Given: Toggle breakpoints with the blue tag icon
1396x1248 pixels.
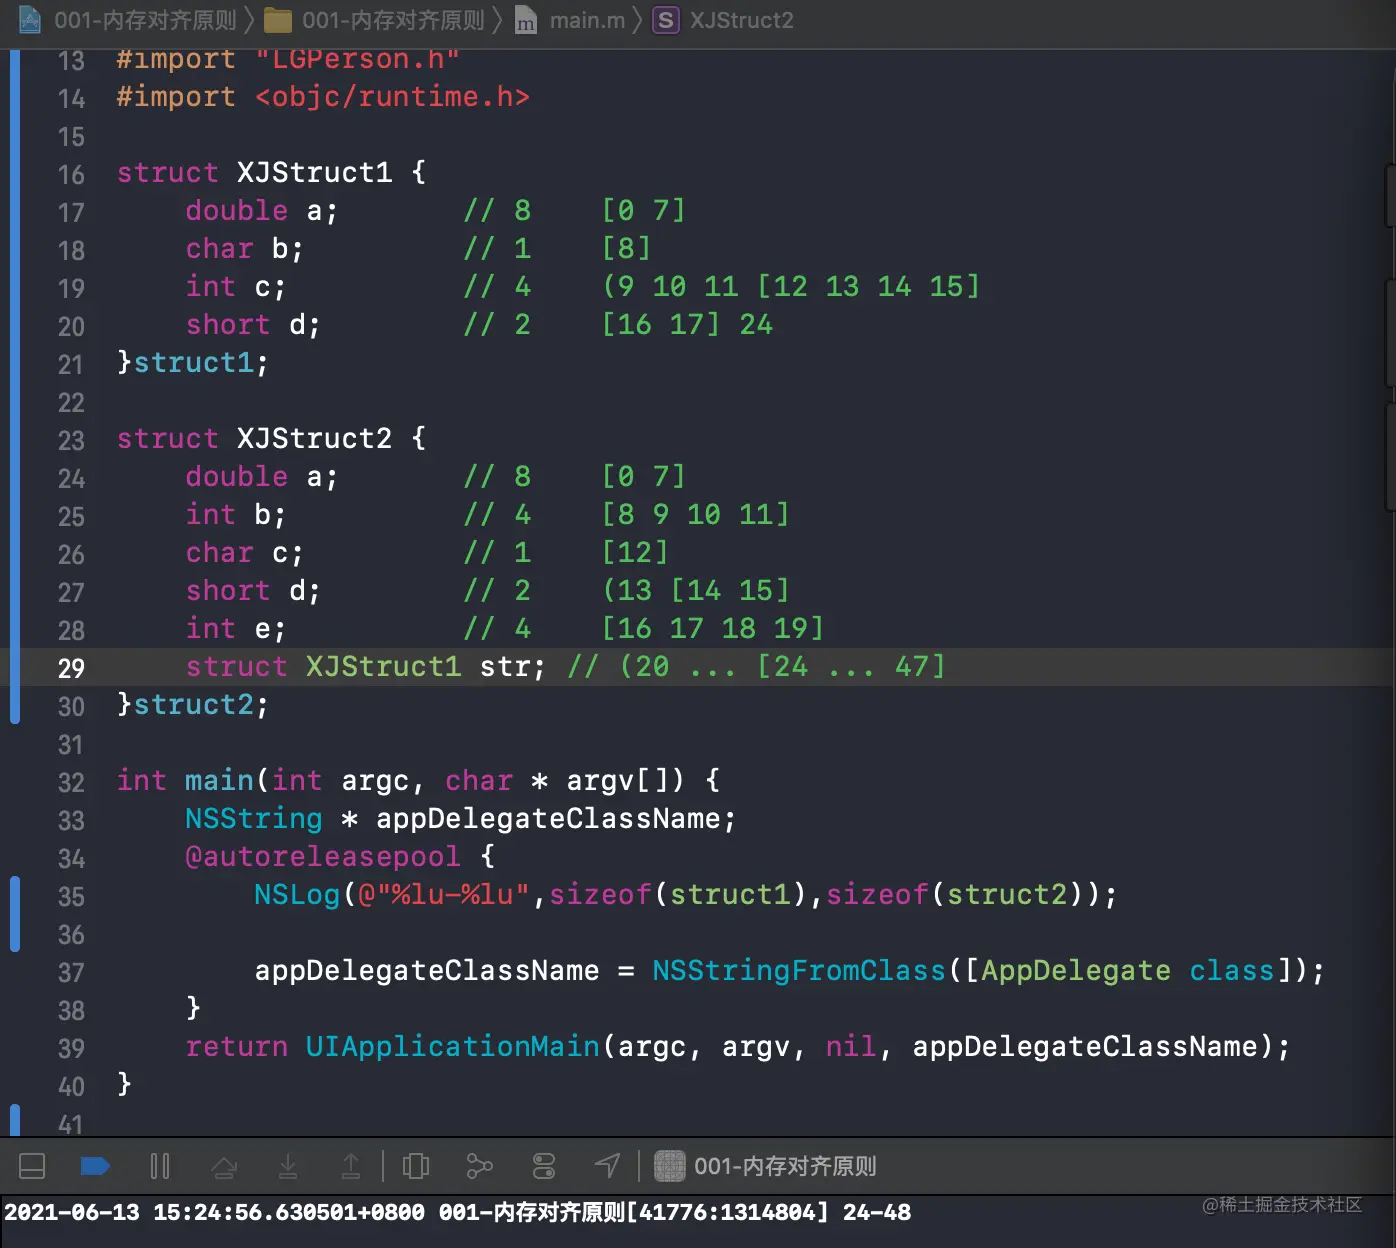Looking at the screenshot, I should 95,1166.
